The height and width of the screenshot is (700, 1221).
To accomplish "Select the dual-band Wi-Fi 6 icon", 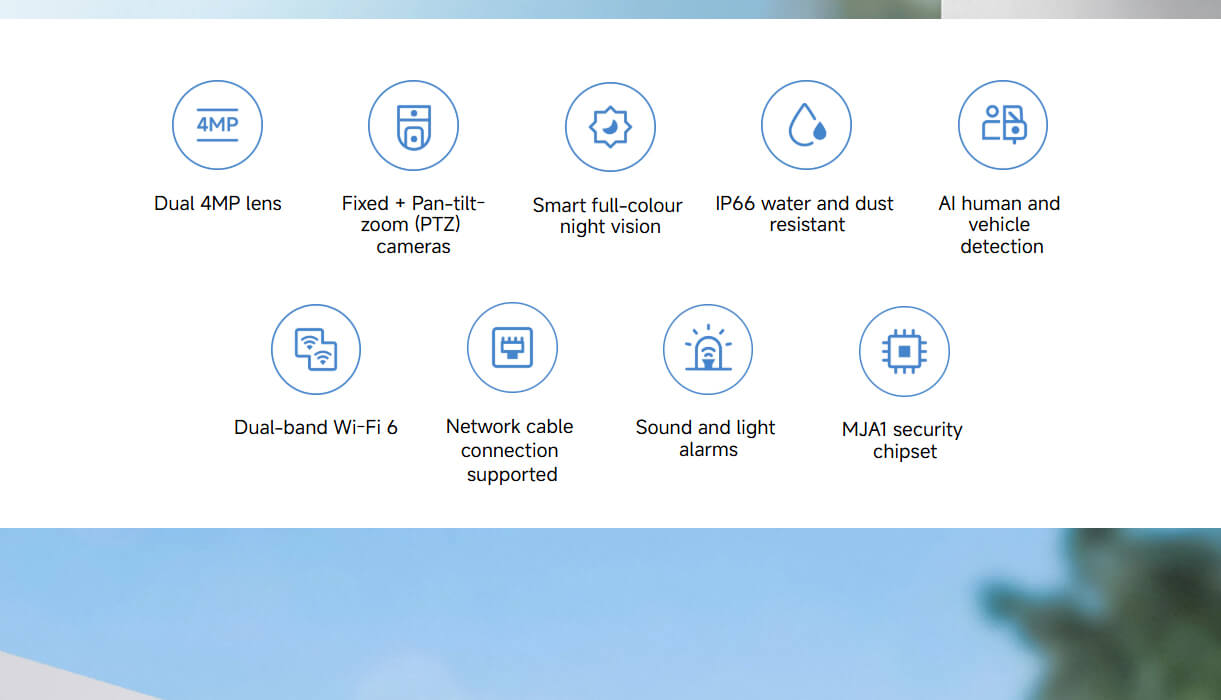I will click(316, 349).
